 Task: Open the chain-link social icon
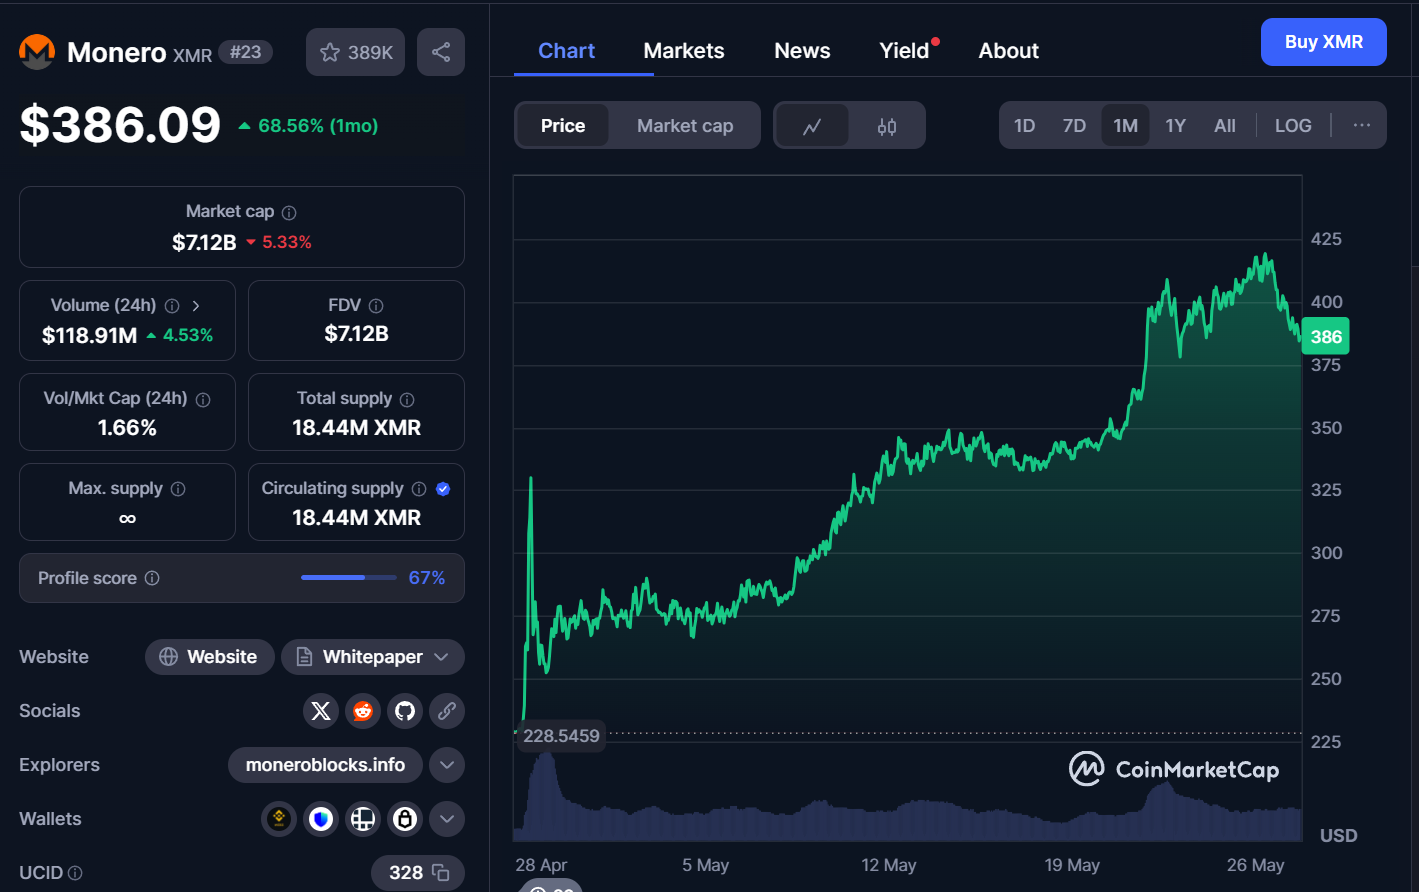(447, 711)
